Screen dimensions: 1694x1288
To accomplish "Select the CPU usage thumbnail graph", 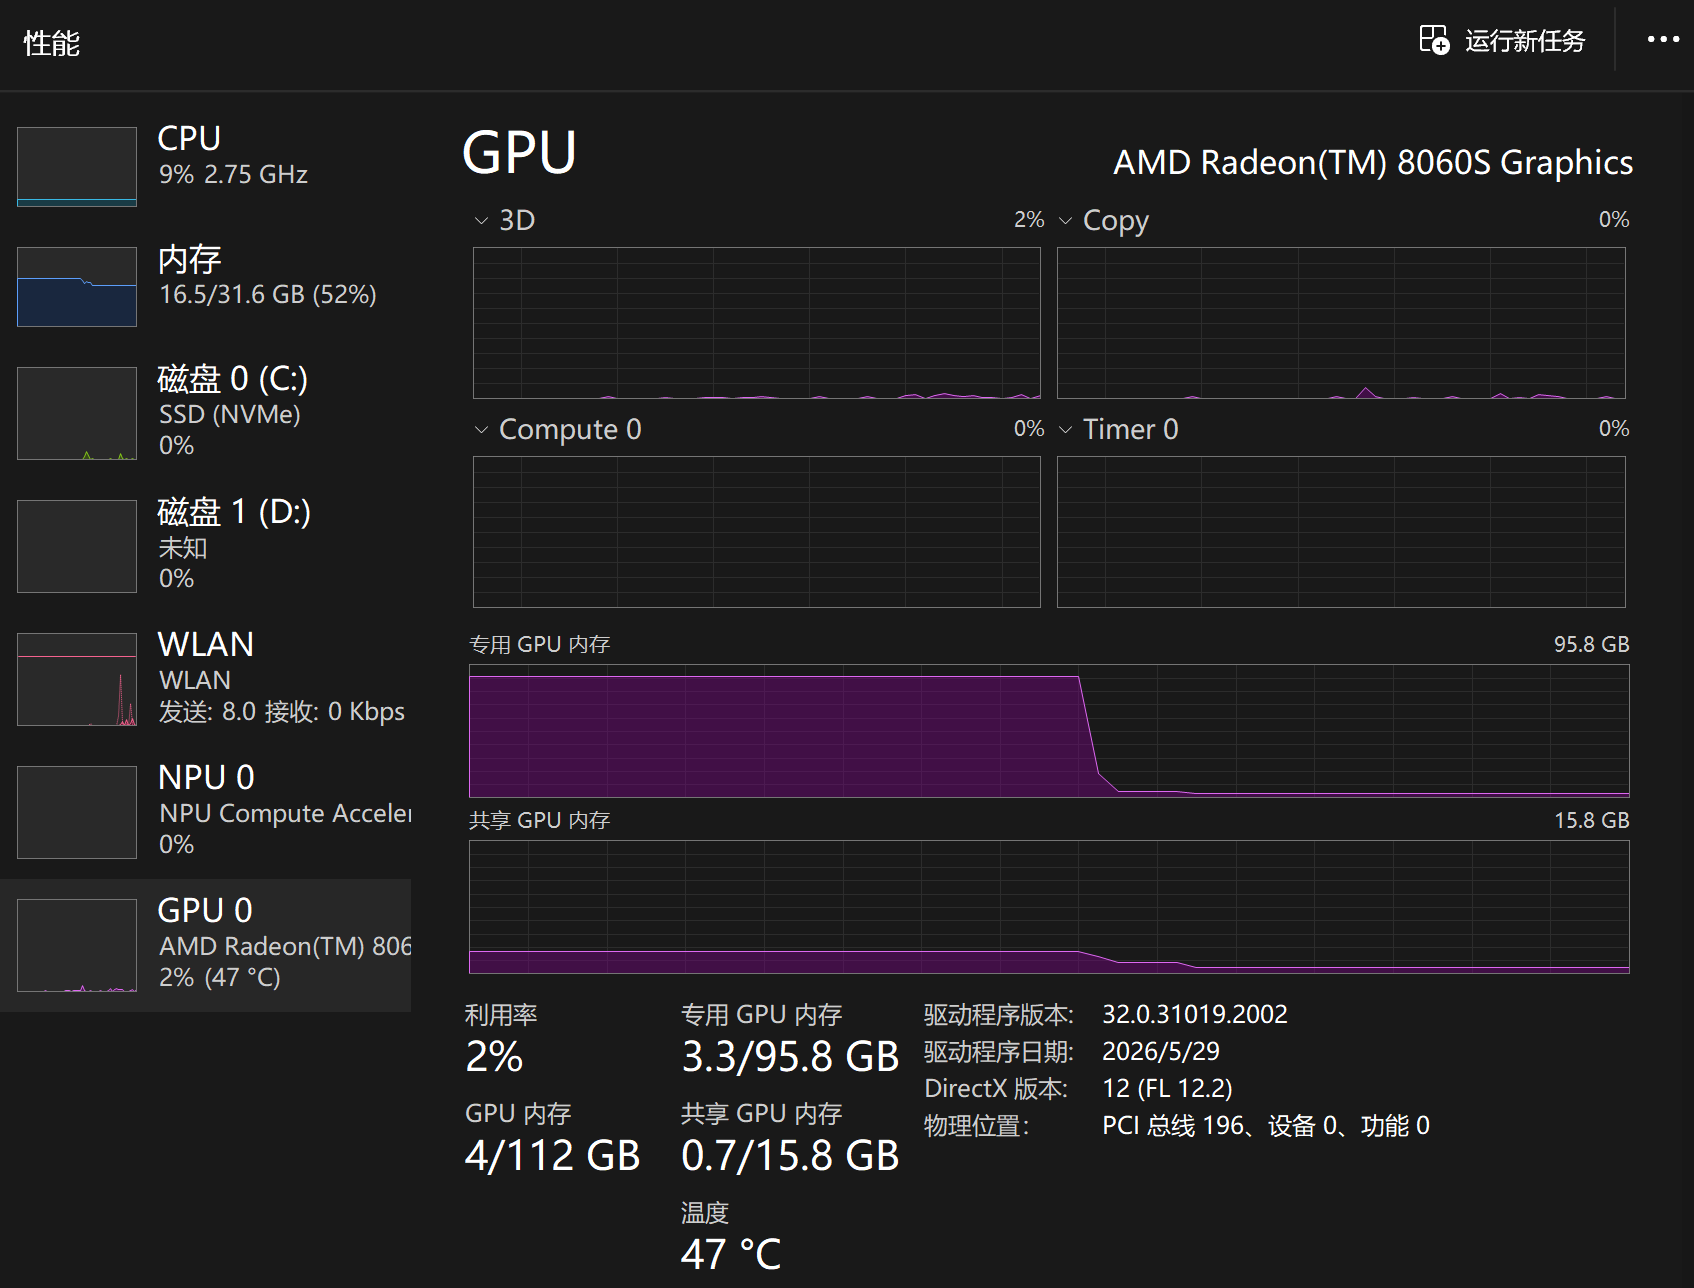I will pos(77,167).
